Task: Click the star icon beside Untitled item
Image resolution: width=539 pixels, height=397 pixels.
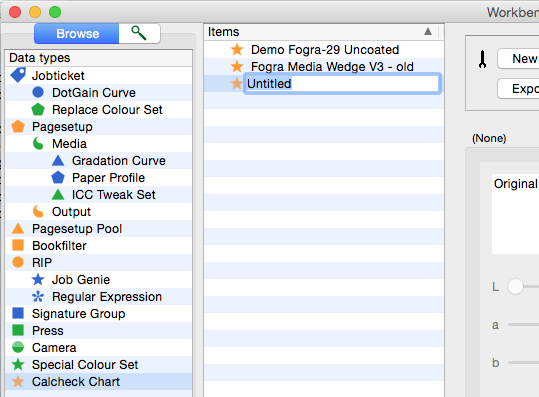Action: (x=236, y=84)
